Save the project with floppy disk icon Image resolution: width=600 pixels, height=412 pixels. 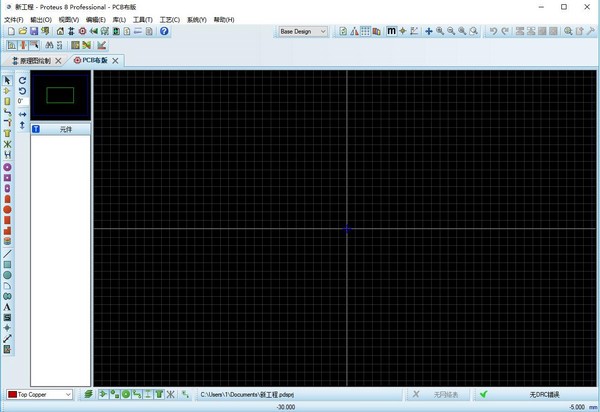pyautogui.click(x=33, y=31)
